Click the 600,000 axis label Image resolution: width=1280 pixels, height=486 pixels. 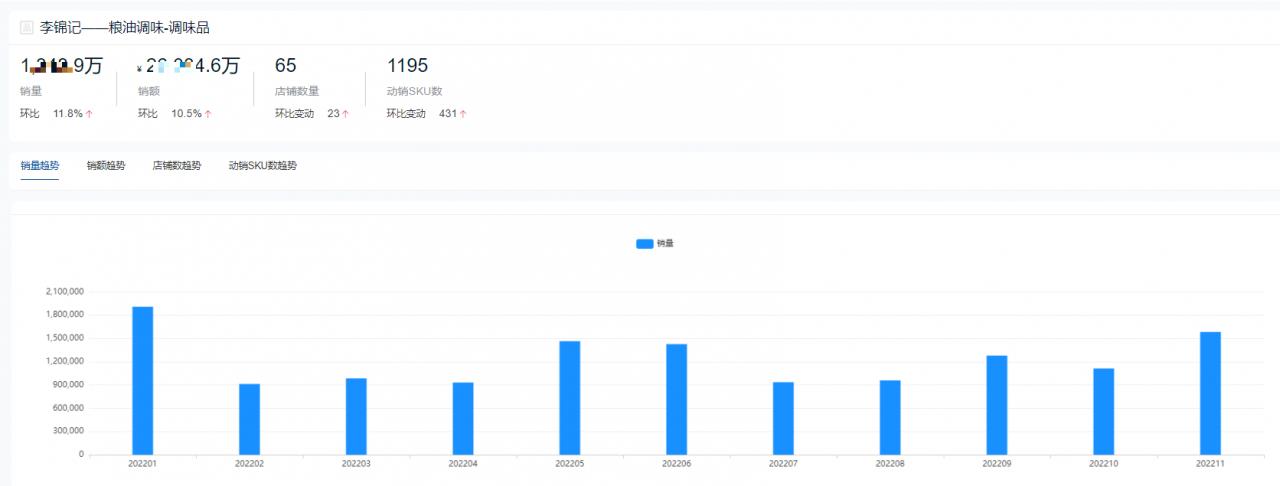(x=68, y=408)
